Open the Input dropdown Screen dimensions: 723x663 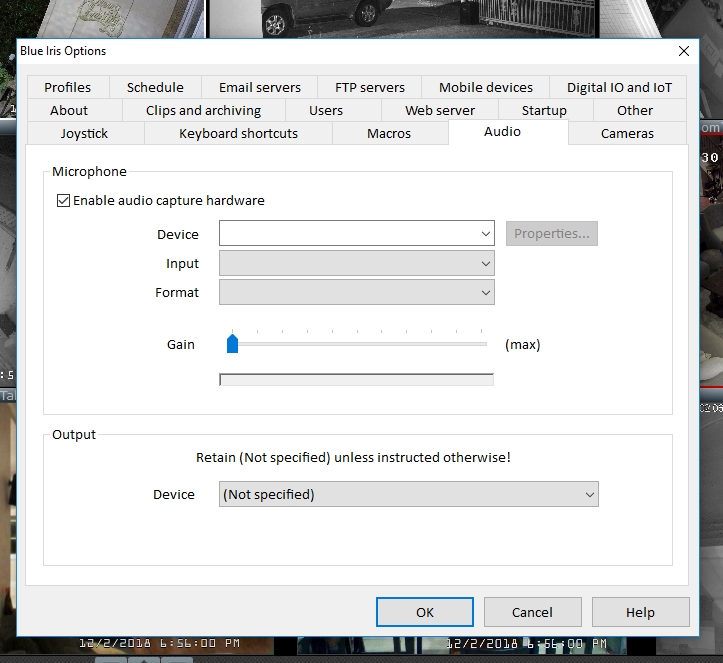[356, 263]
